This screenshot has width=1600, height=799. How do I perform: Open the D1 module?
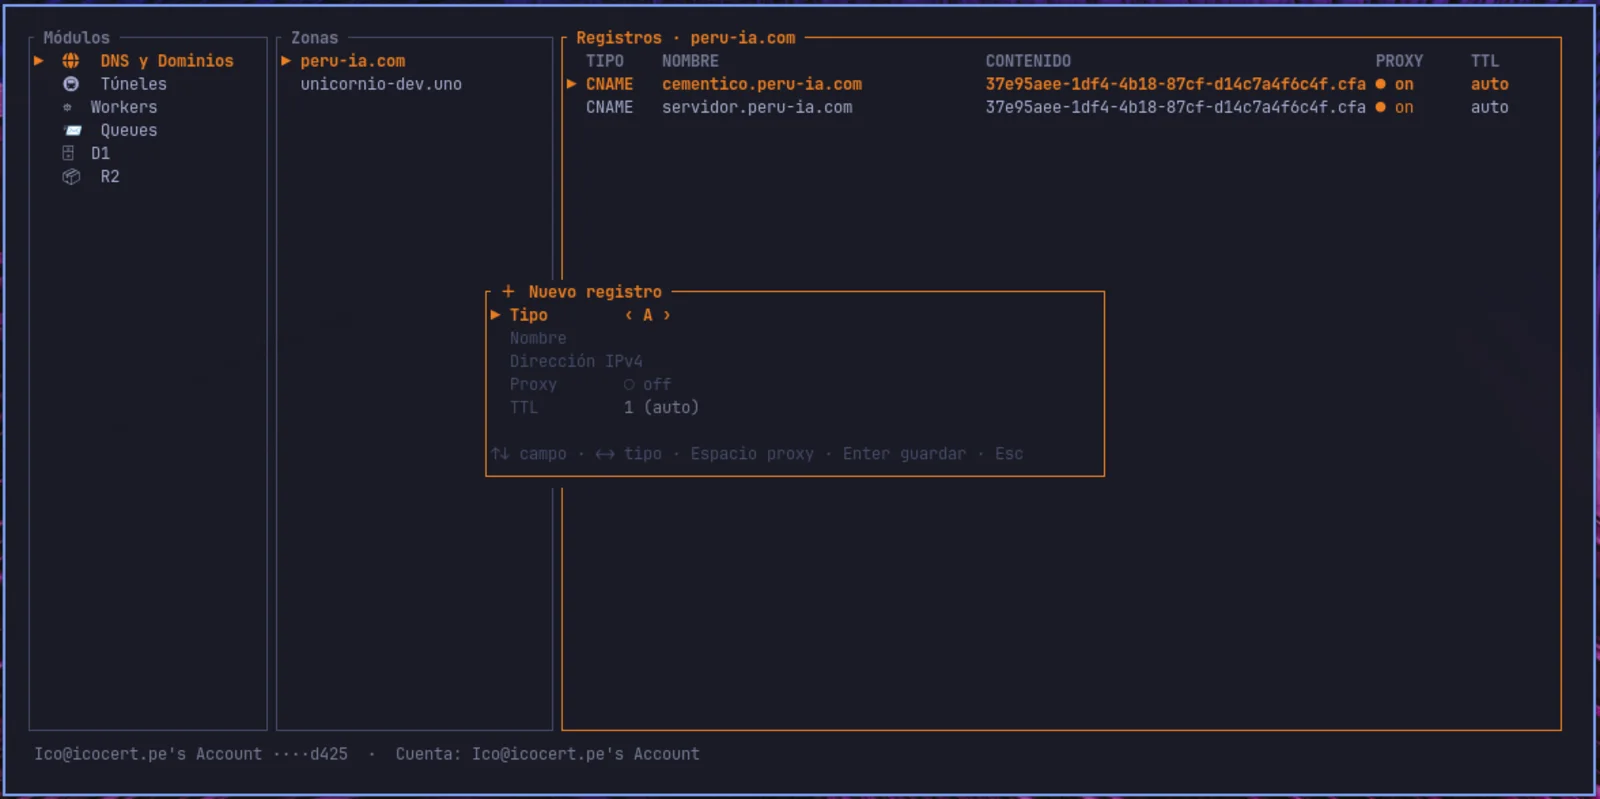[x=100, y=153]
